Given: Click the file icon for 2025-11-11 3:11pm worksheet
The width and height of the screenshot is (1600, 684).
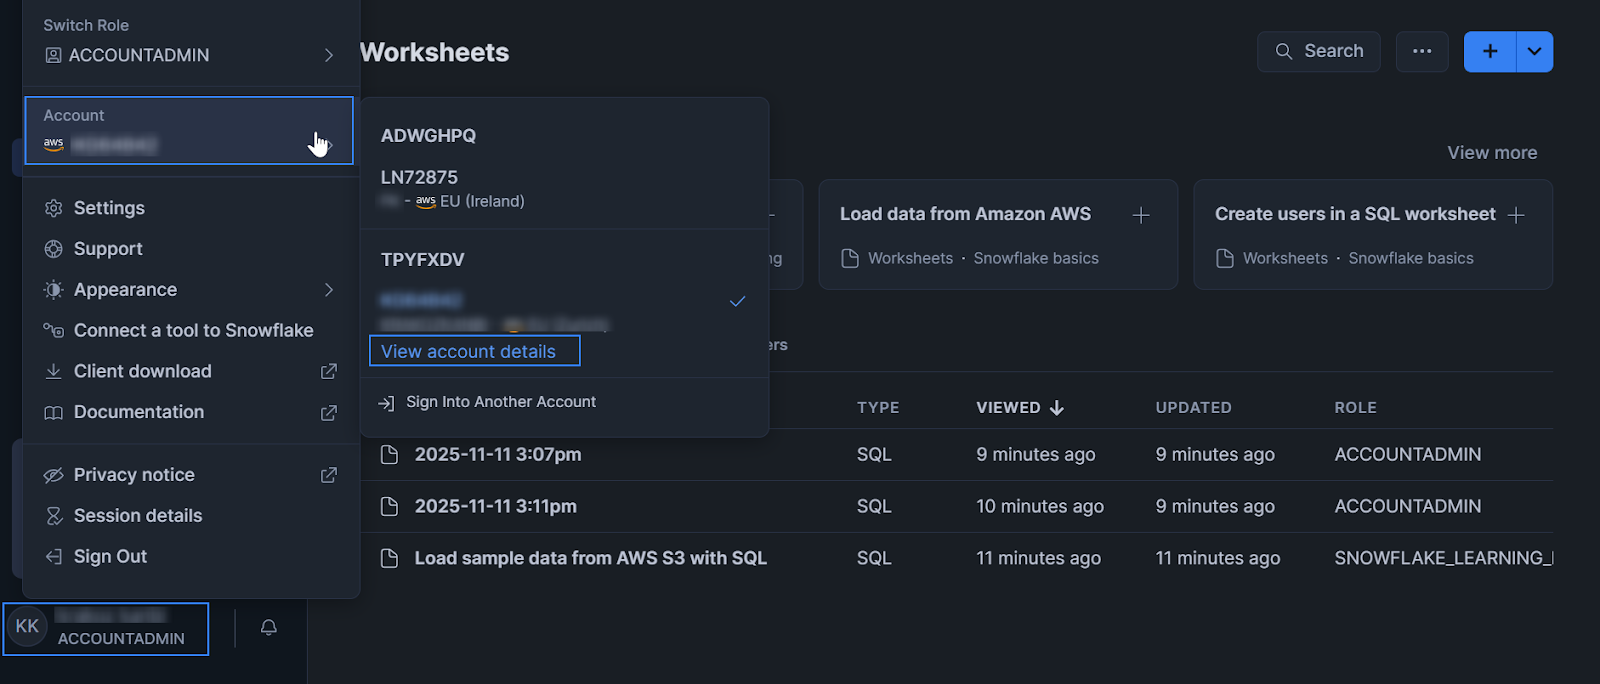Looking at the screenshot, I should (x=390, y=507).
